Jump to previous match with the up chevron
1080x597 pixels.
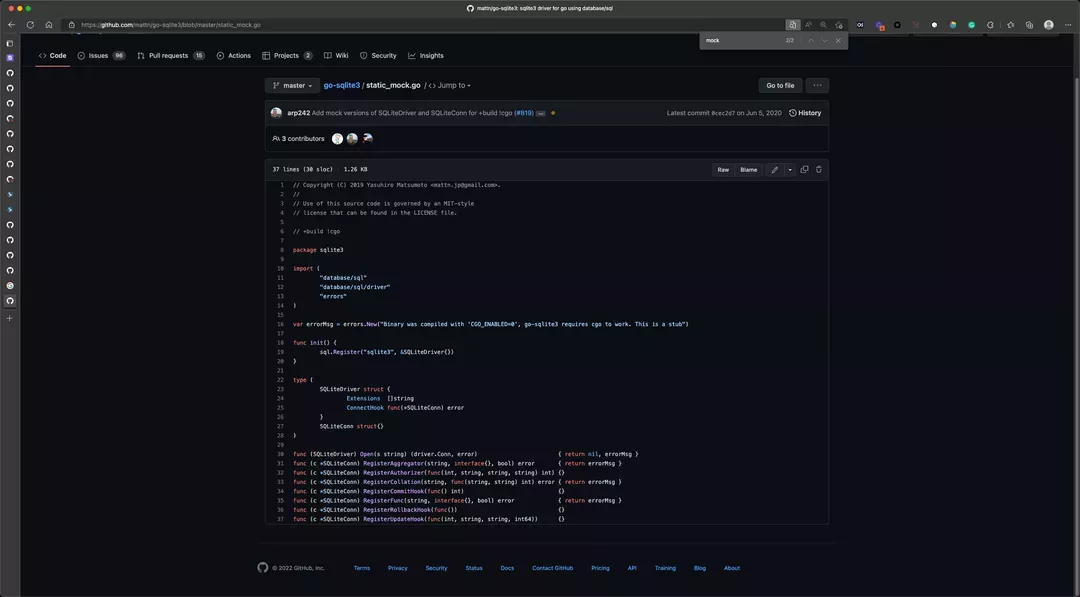pos(811,40)
